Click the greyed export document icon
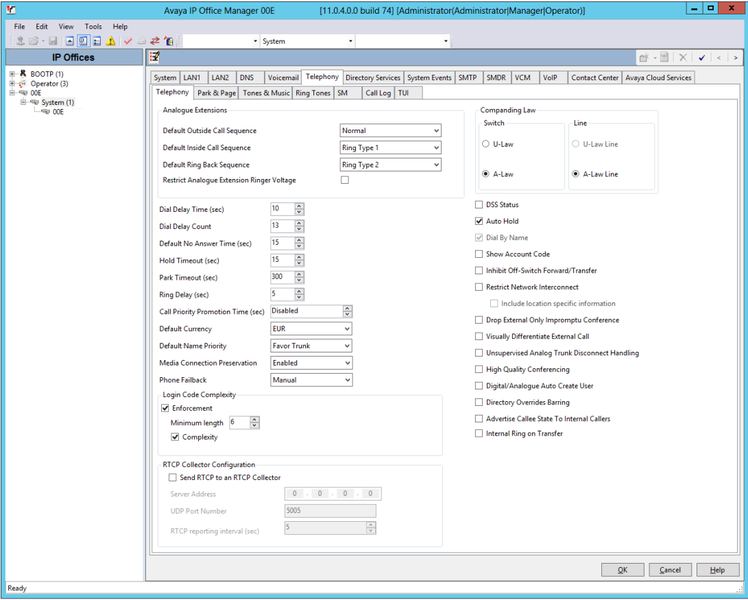 pos(664,57)
